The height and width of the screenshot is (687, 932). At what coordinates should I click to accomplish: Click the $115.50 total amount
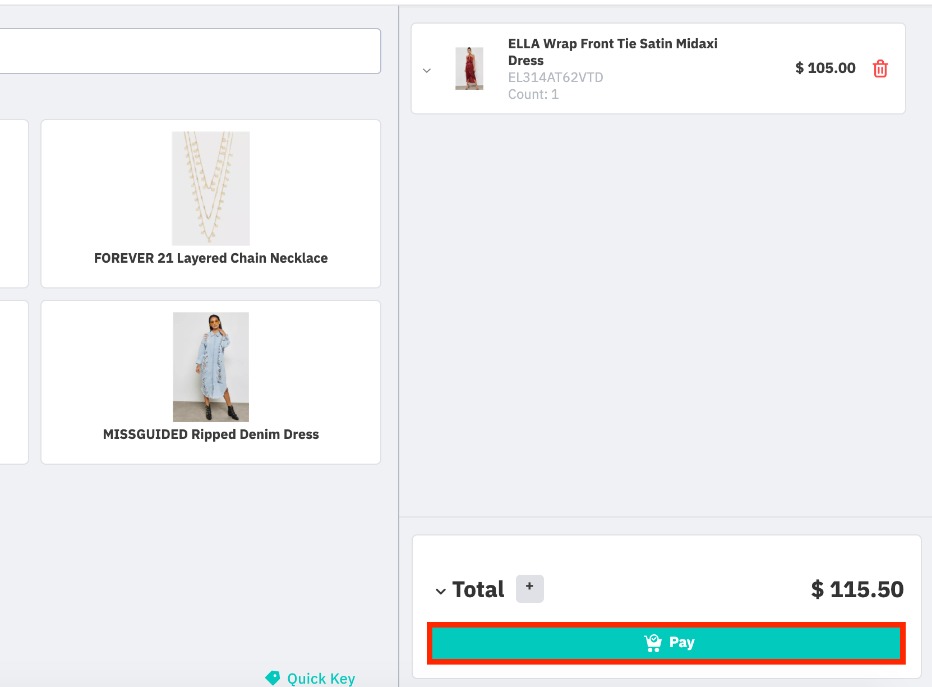857,590
